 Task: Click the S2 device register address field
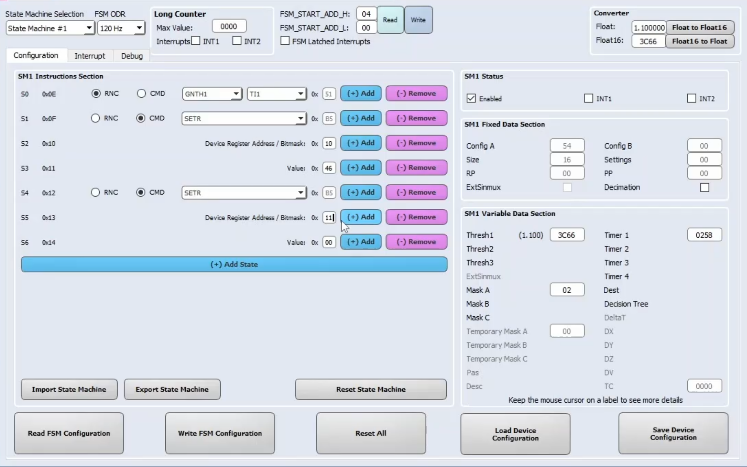tap(329, 143)
